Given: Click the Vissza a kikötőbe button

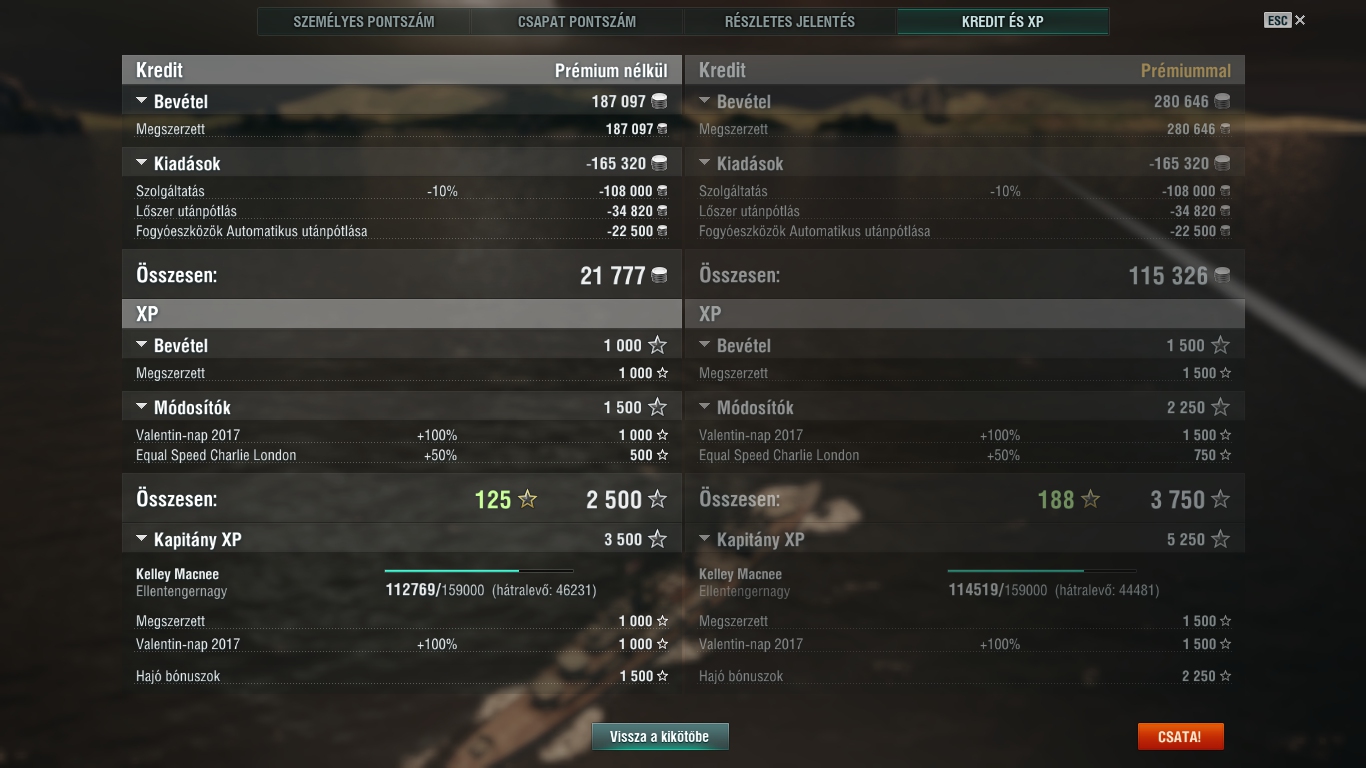Looking at the screenshot, I should pos(660,737).
